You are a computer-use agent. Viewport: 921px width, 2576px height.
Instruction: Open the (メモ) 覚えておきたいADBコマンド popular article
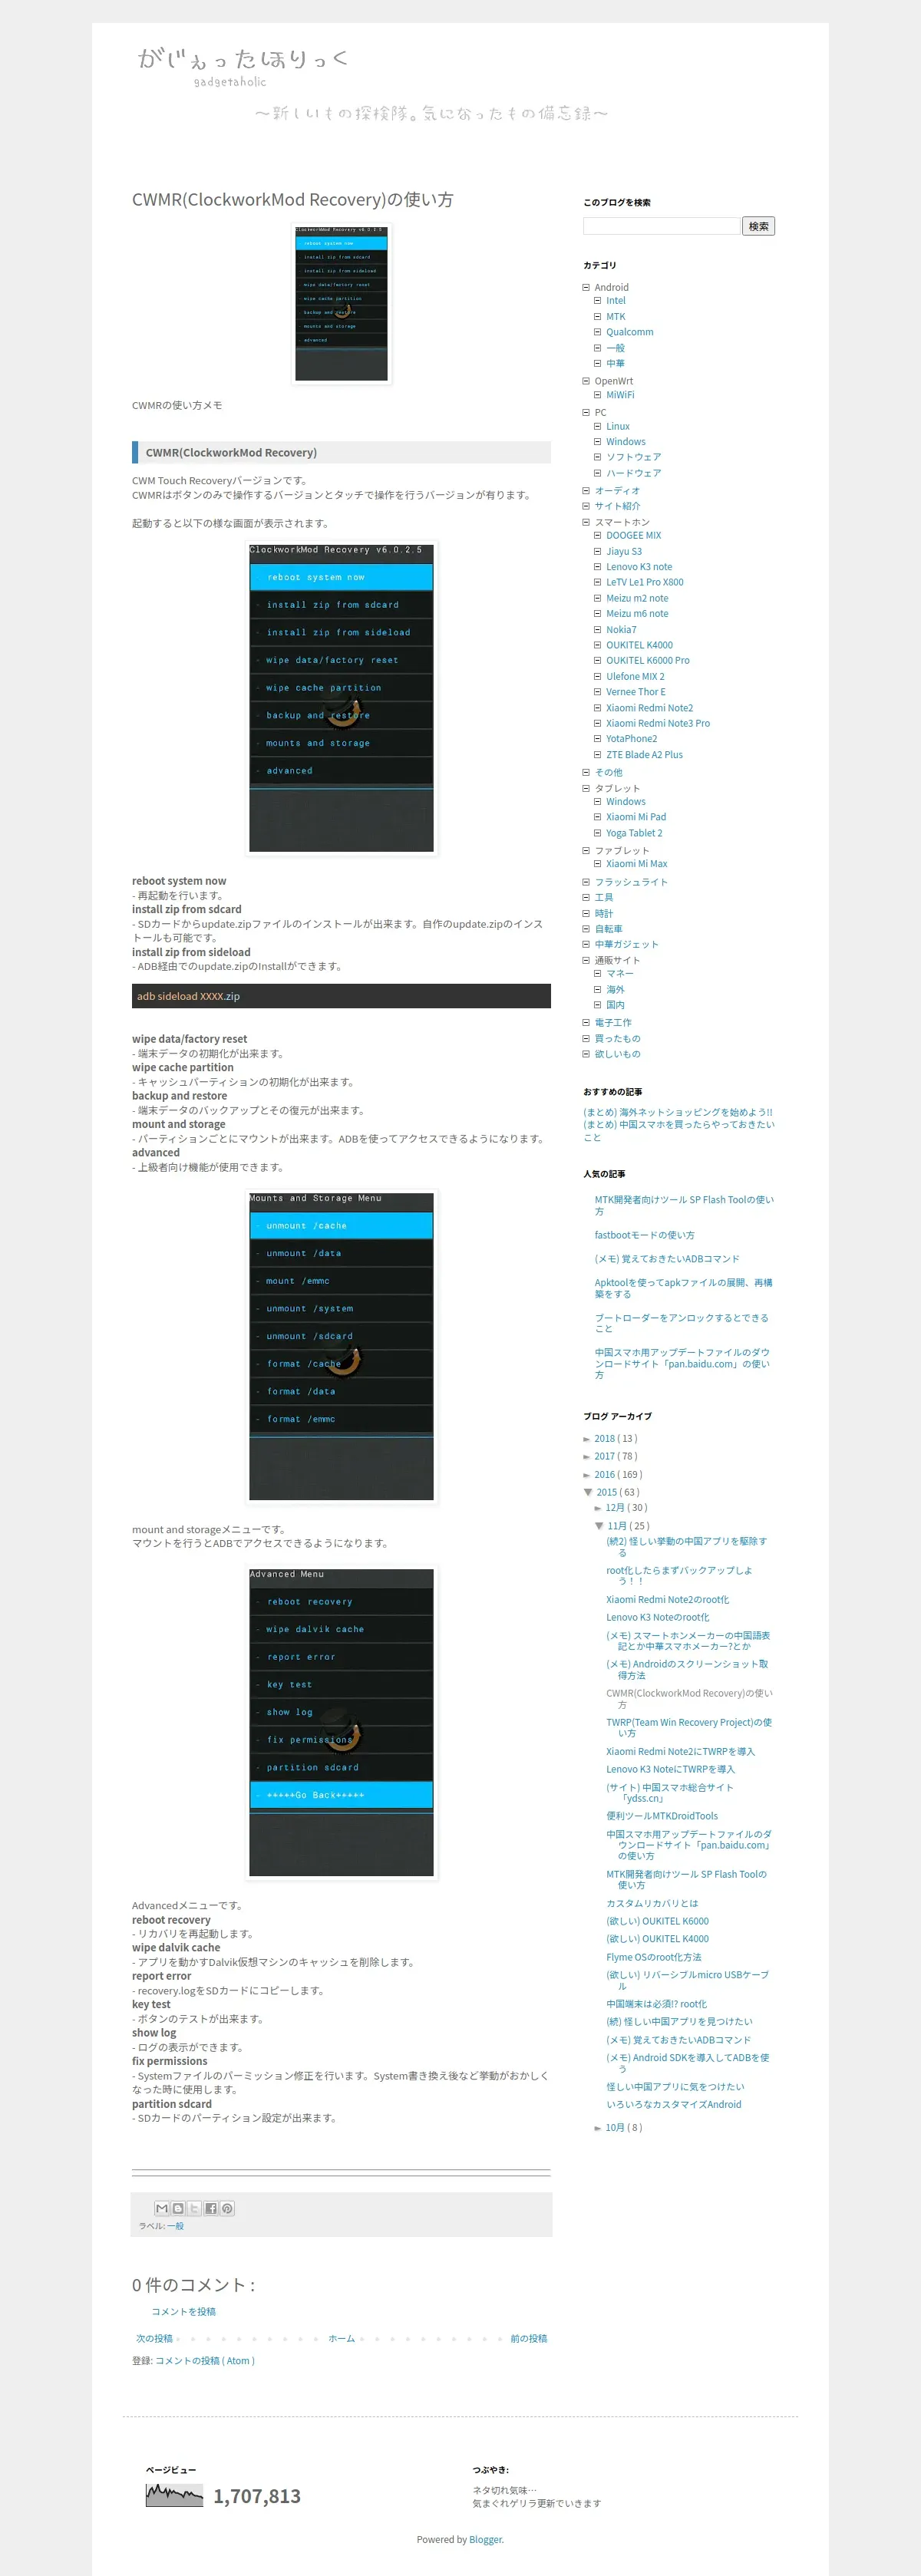(667, 1259)
